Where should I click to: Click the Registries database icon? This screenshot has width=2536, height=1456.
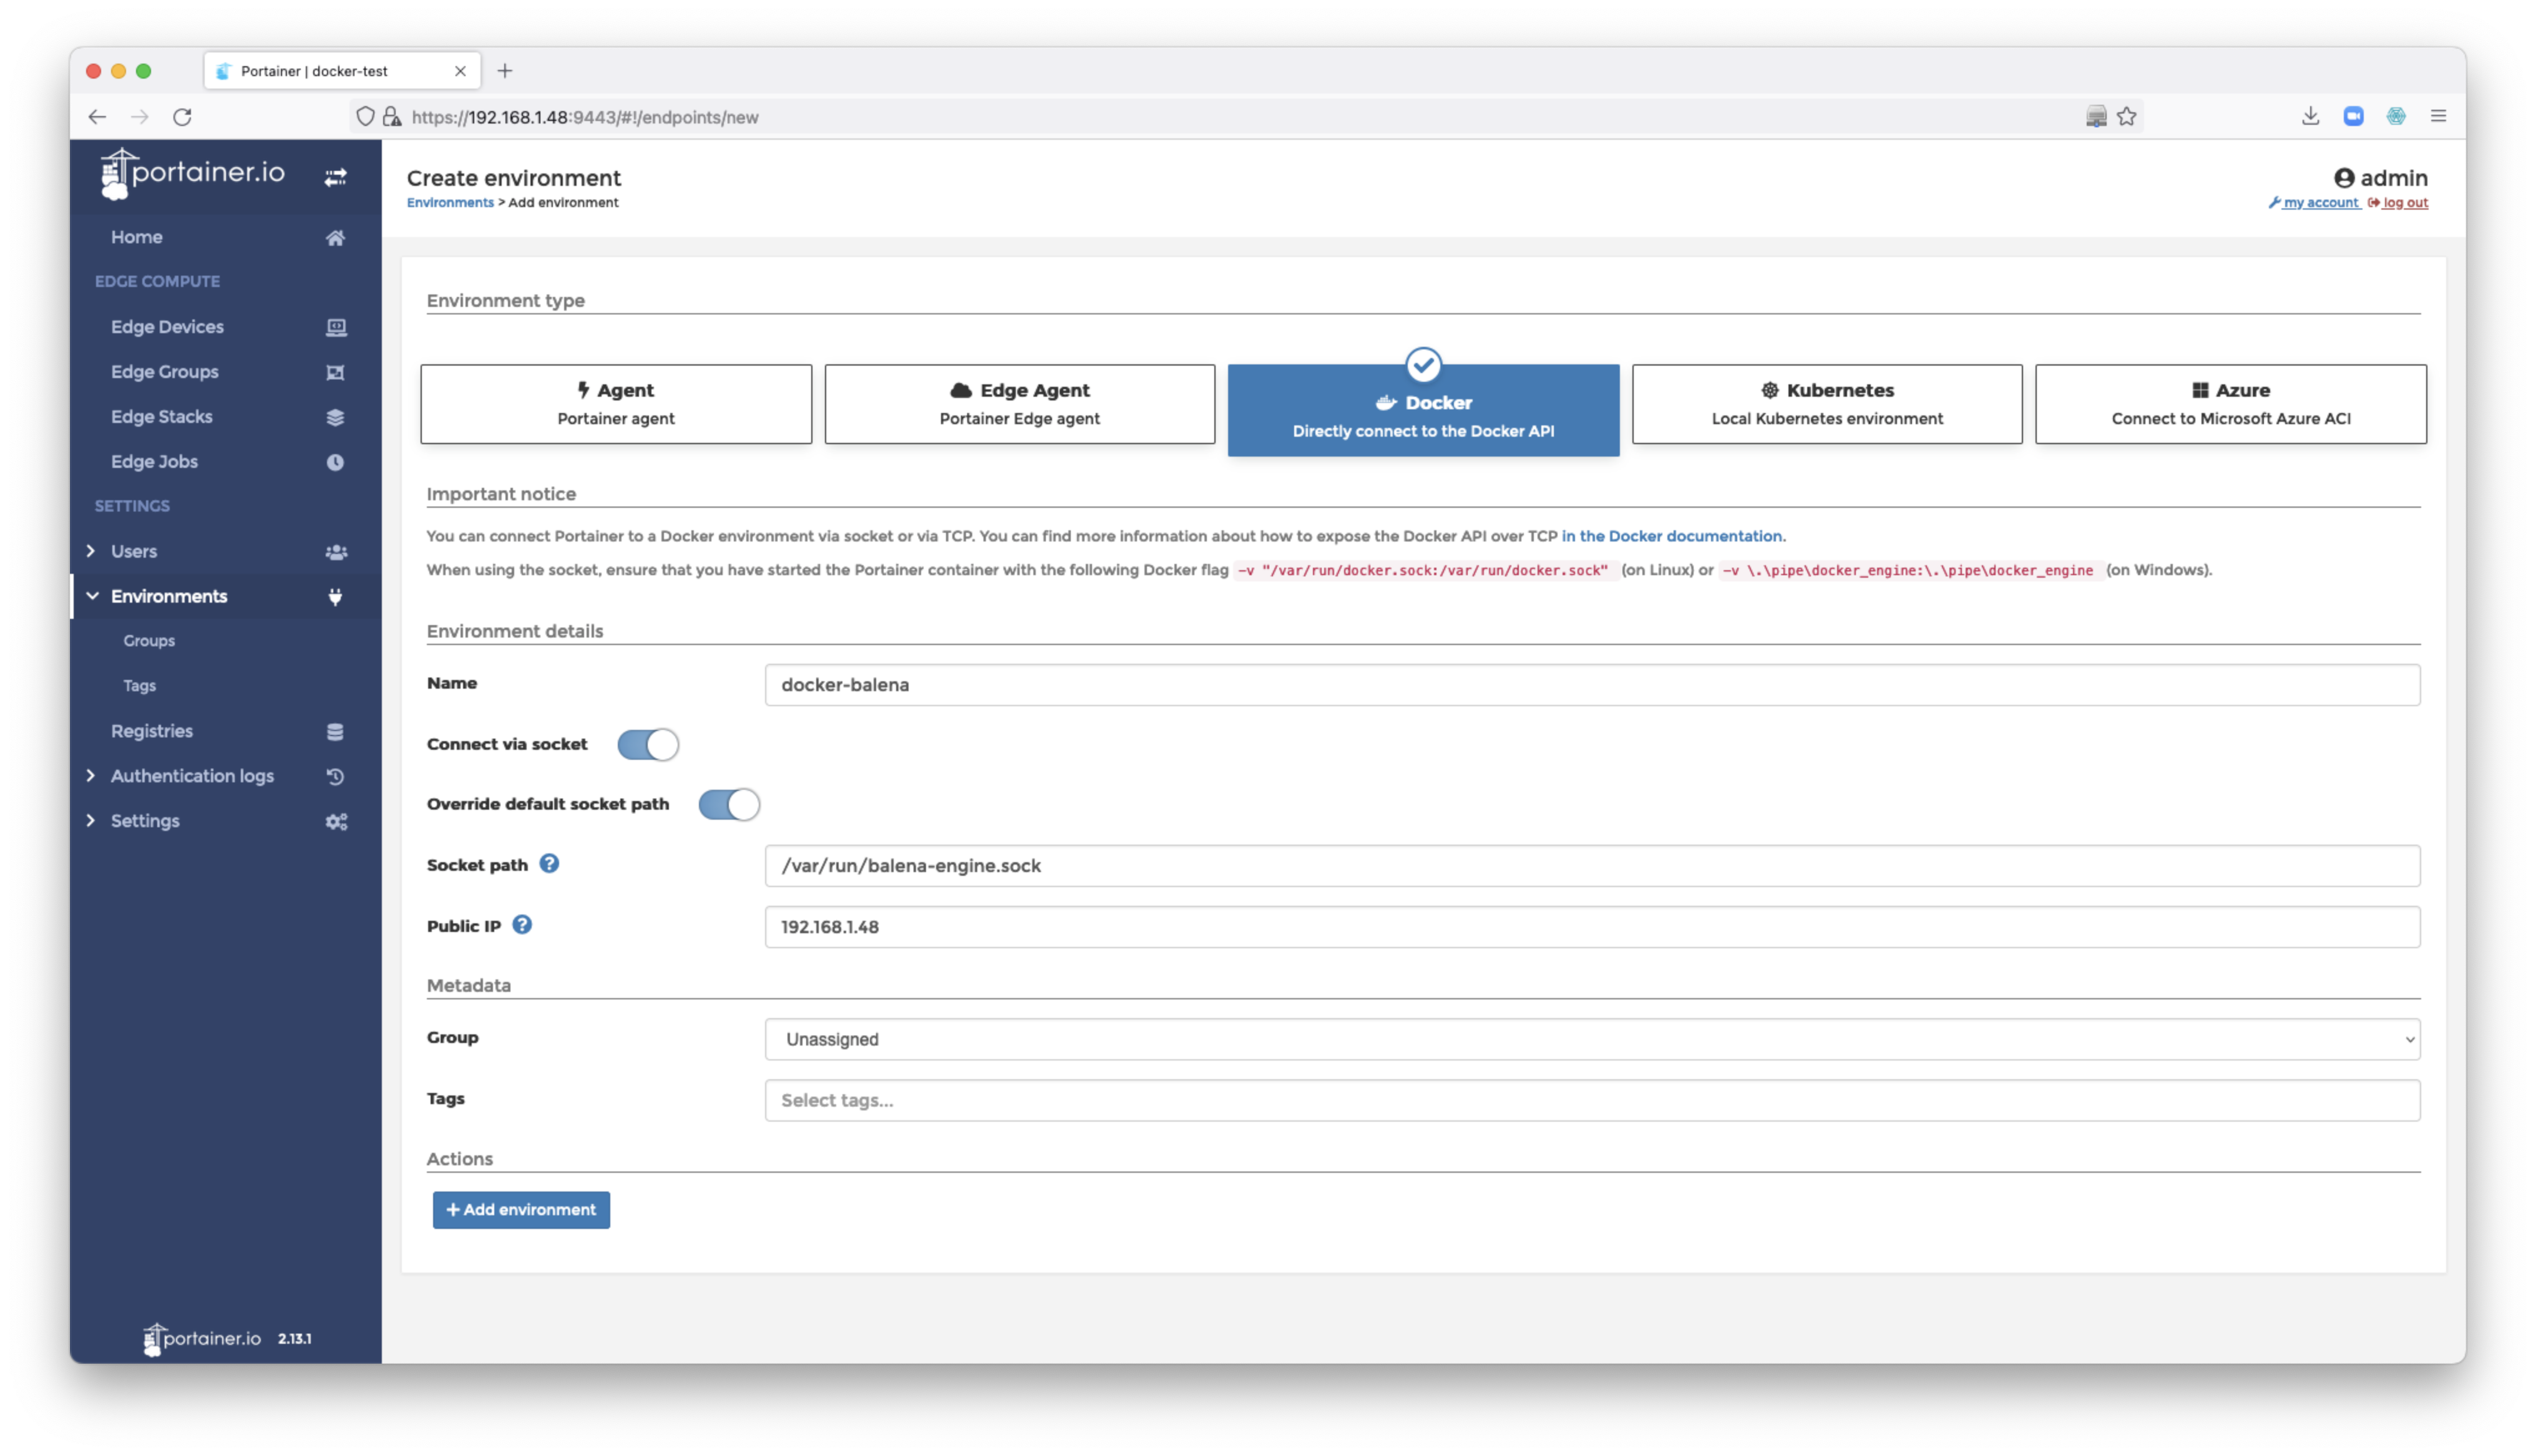pyautogui.click(x=335, y=732)
